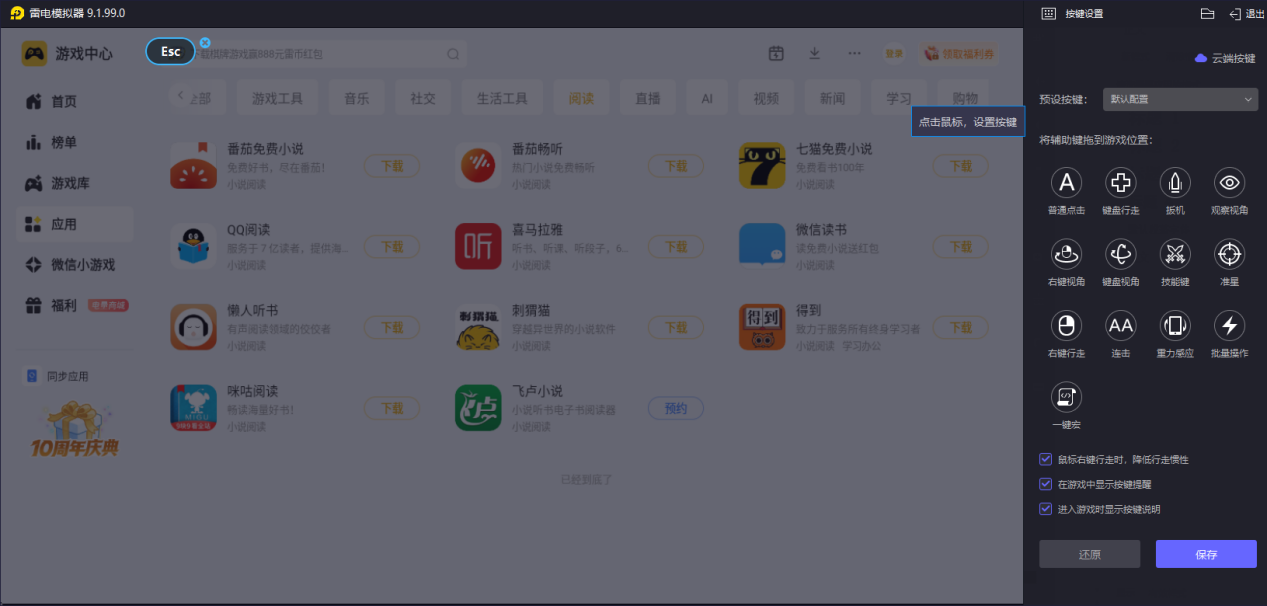This screenshot has width=1267, height=606.
Task: Open 应用 in the sidebar
Action: [75, 224]
